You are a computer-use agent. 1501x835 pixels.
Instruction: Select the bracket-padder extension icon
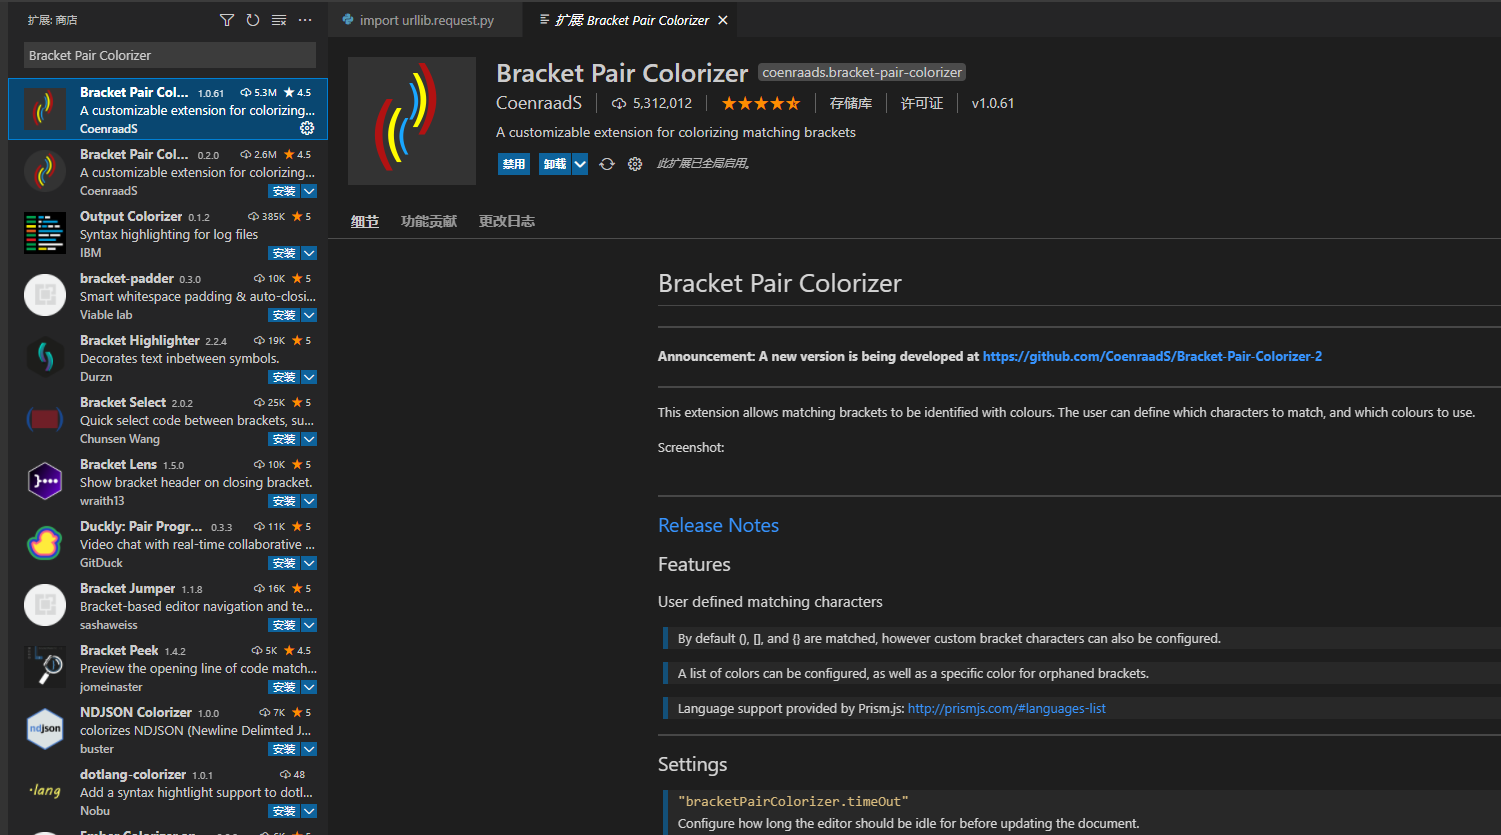click(45, 295)
